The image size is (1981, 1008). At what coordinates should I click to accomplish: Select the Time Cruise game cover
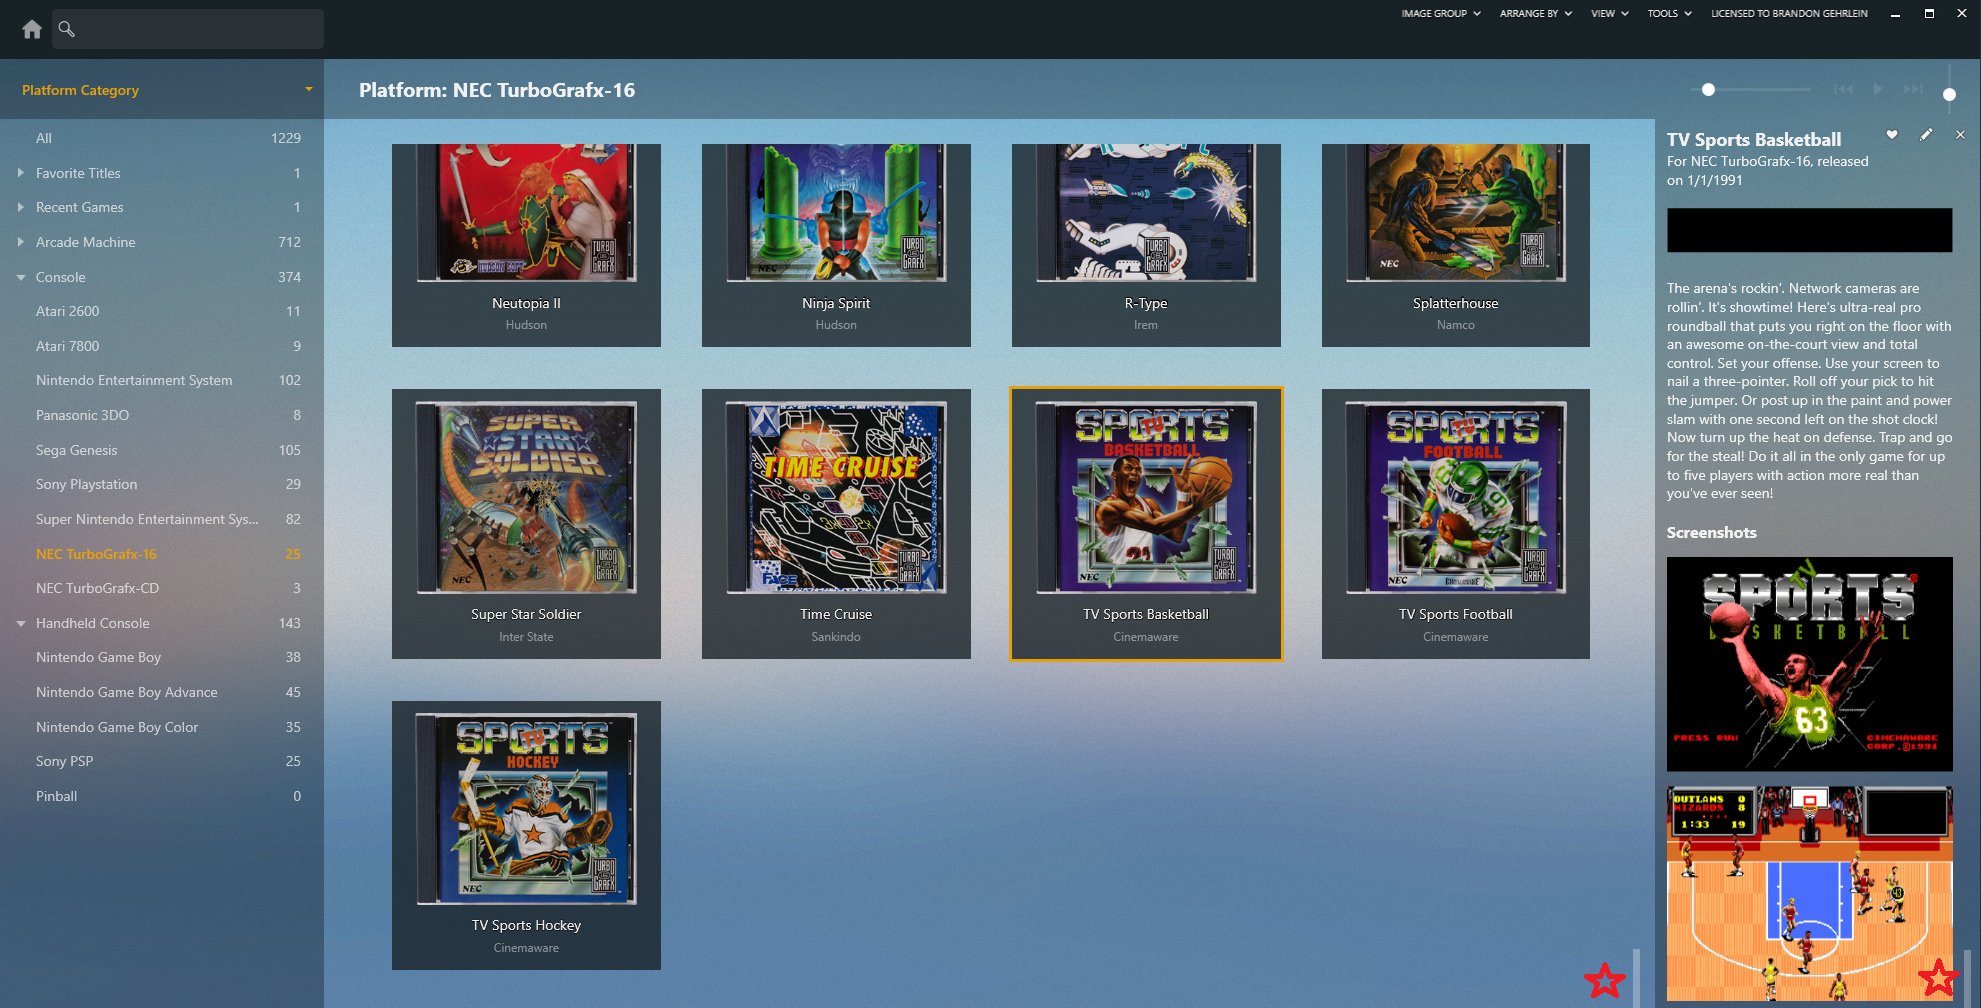(836, 498)
